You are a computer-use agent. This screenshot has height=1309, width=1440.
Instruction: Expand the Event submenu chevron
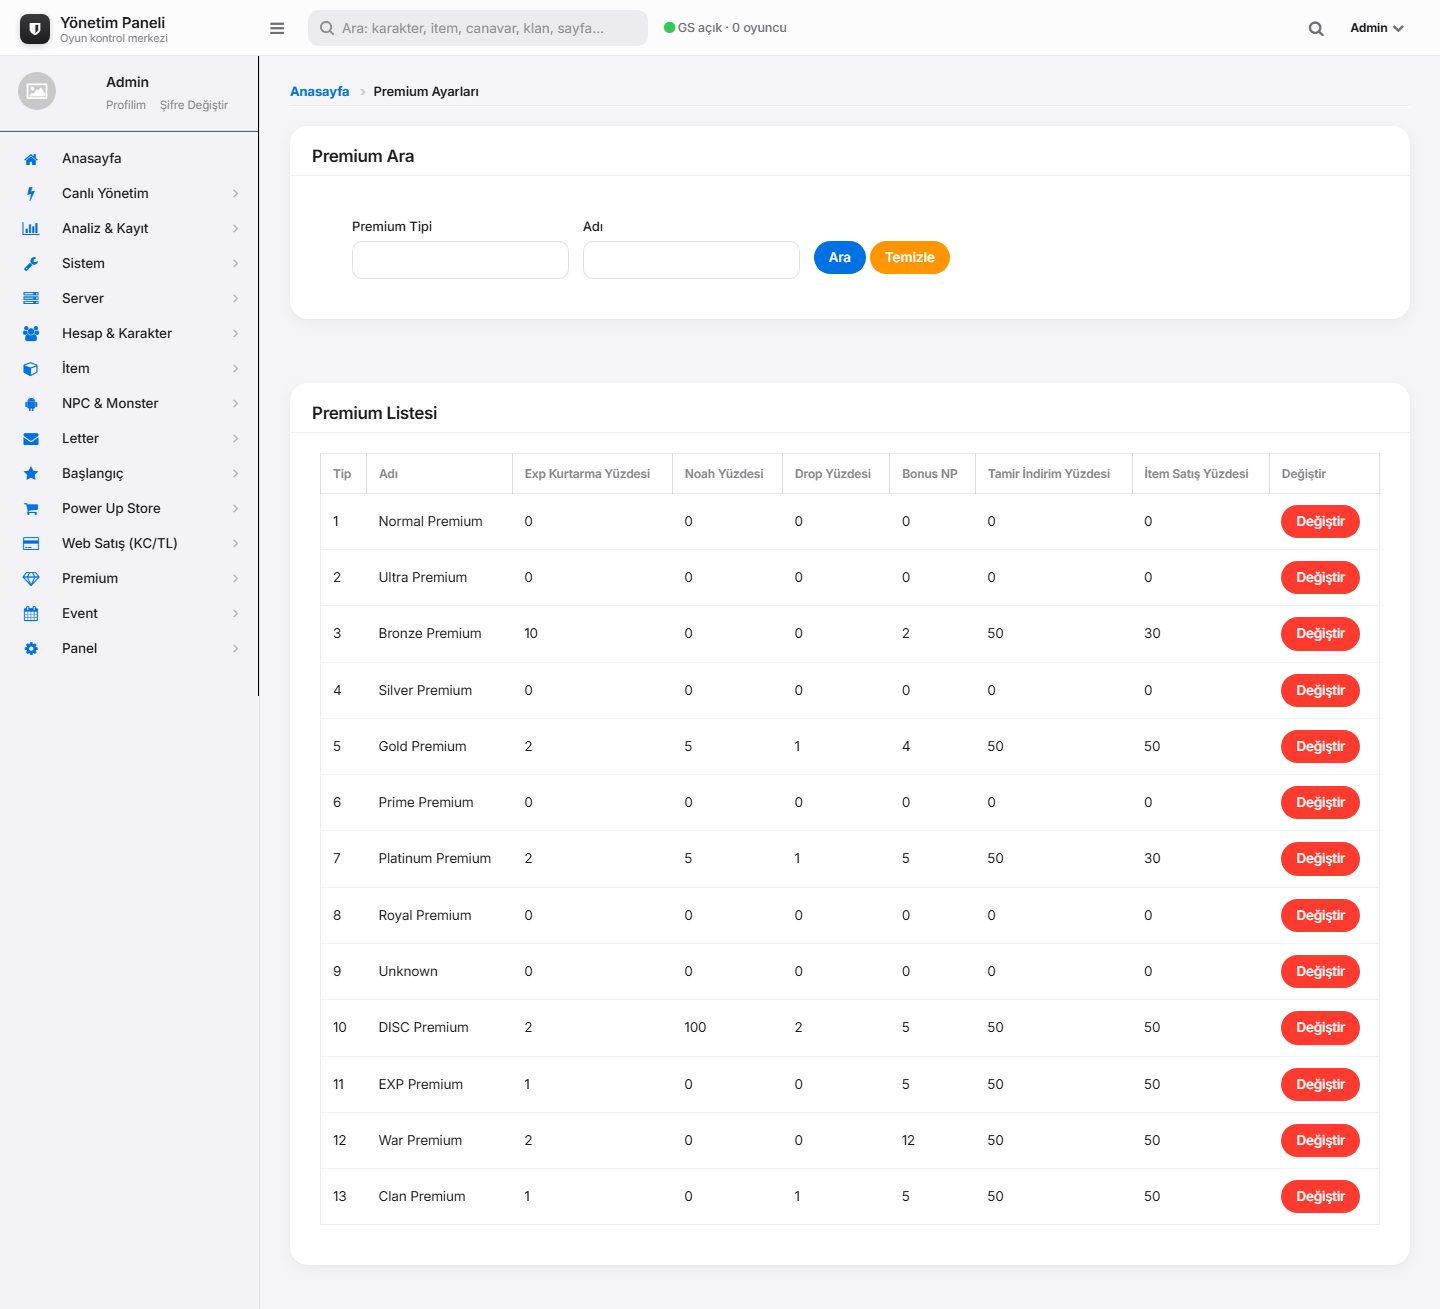click(236, 614)
